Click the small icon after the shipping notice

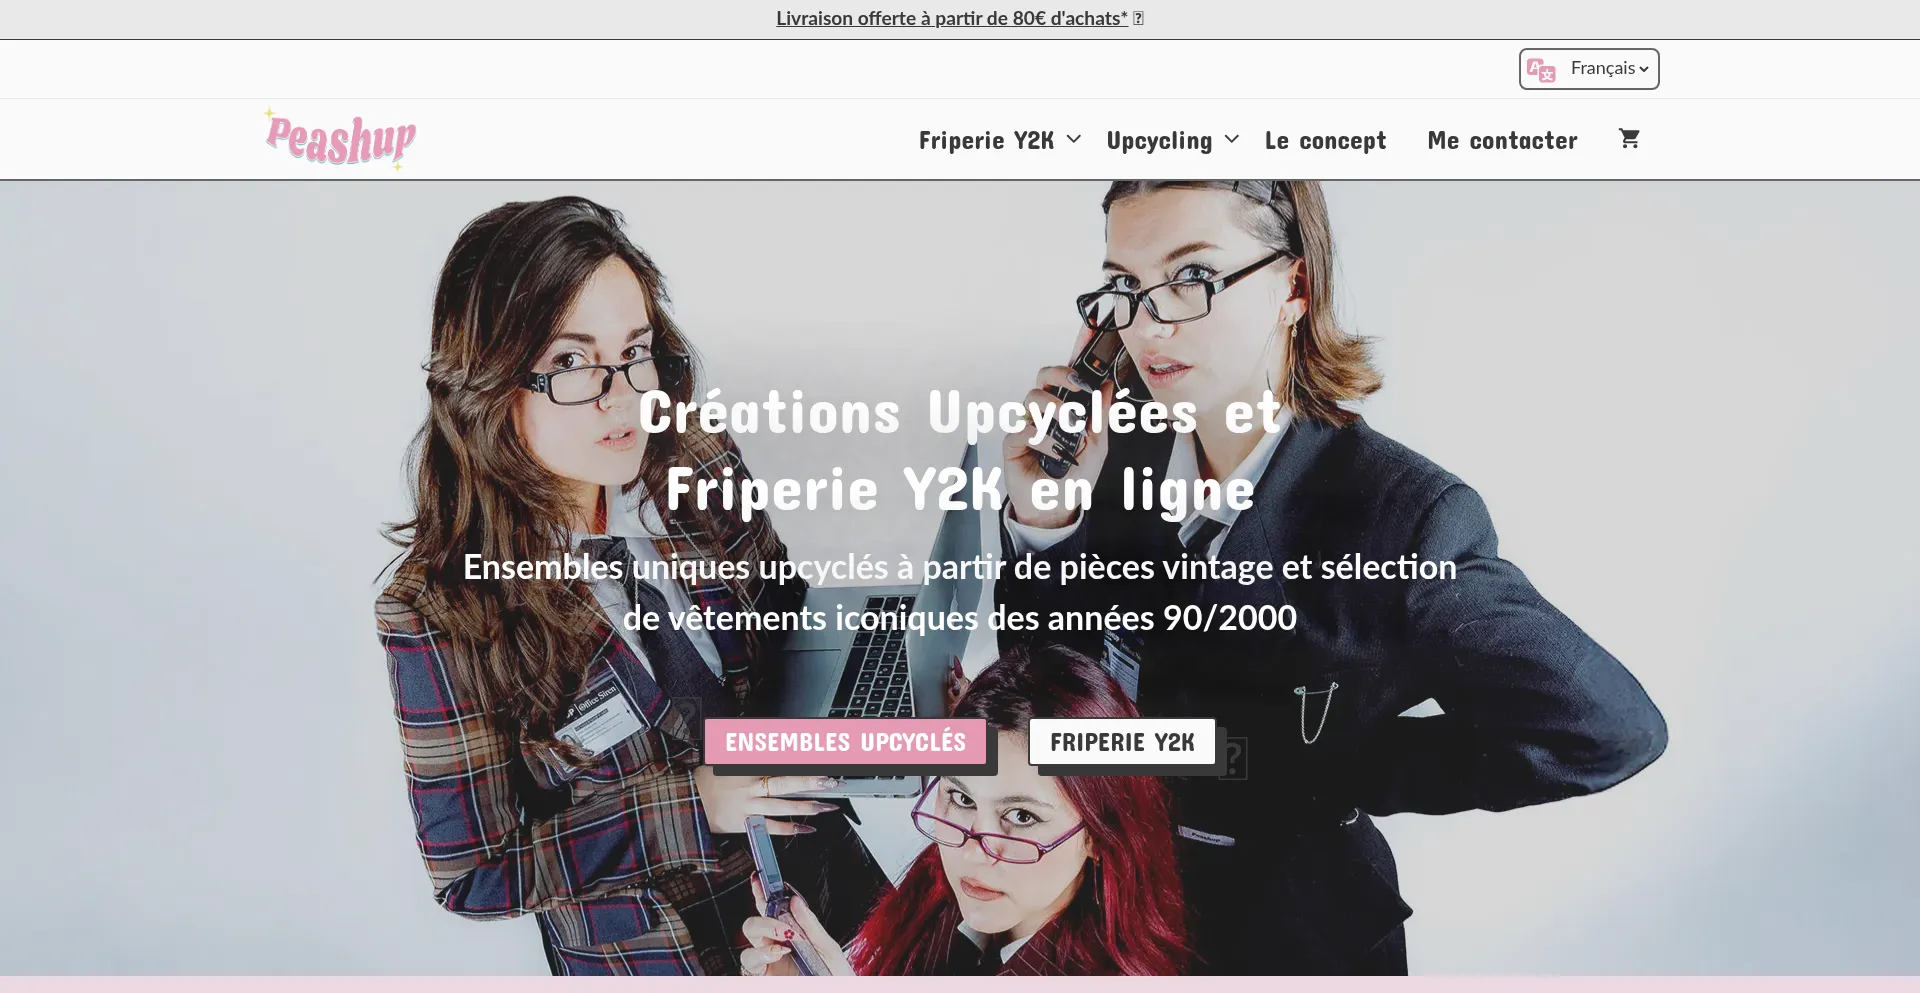pos(1138,18)
